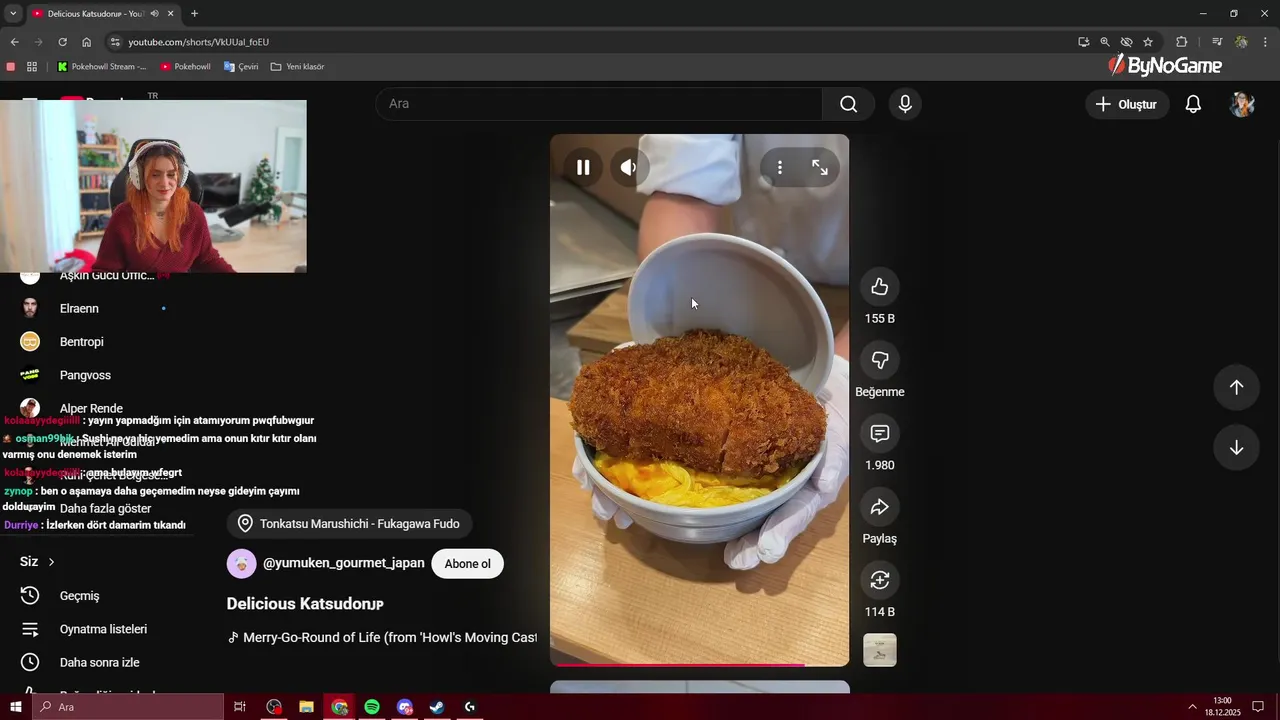Viewport: 1280px width, 720px height.
Task: Click the youtube.com address bar URL
Action: (198, 42)
